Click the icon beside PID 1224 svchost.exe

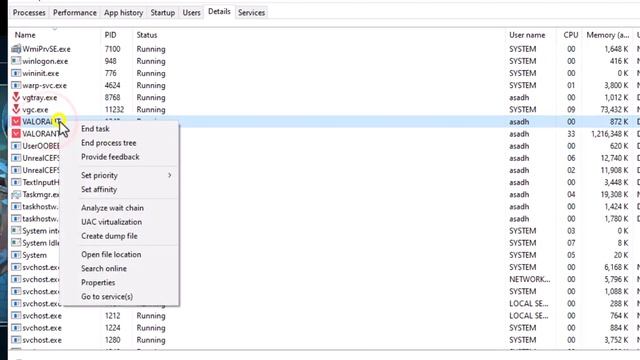[16, 328]
